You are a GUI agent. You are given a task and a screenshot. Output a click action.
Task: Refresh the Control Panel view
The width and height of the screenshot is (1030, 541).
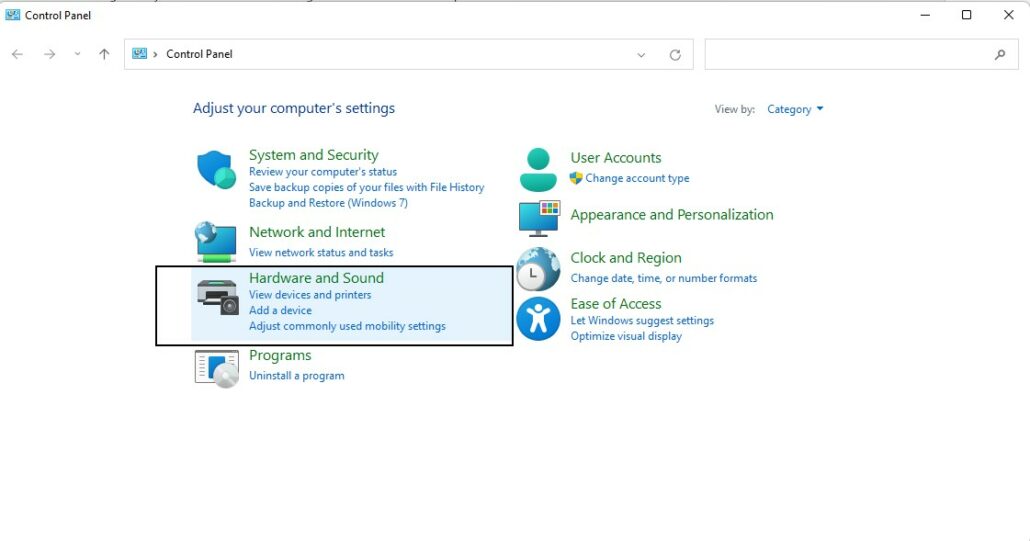(x=675, y=55)
